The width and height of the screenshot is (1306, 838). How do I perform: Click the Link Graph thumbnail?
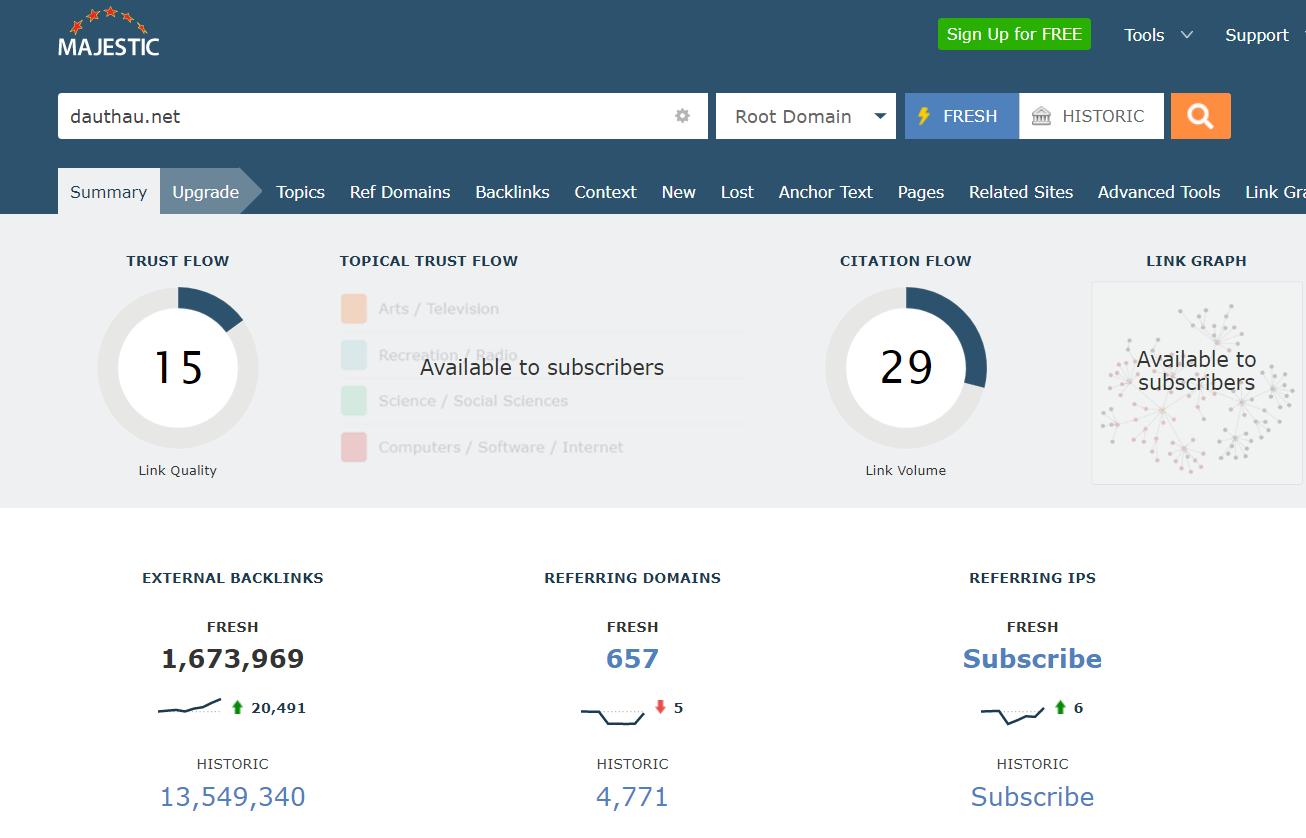[x=1196, y=383]
